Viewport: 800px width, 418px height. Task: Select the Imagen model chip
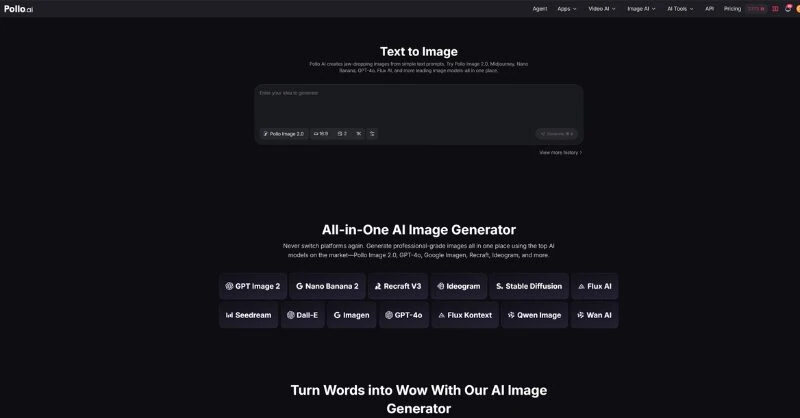[352, 315]
